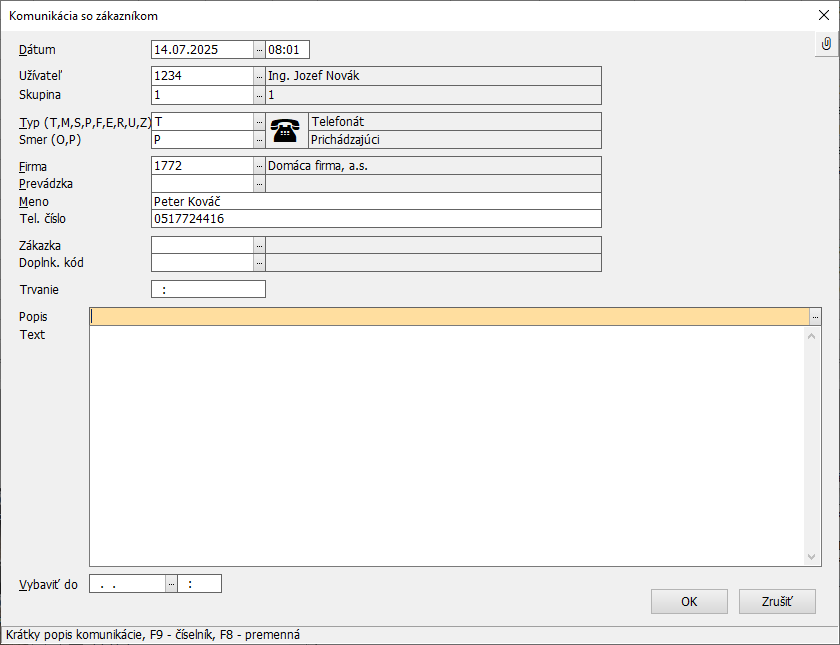The height and width of the screenshot is (645, 840).
Task: Open the Vybaviť do date picker
Action: coord(171,584)
